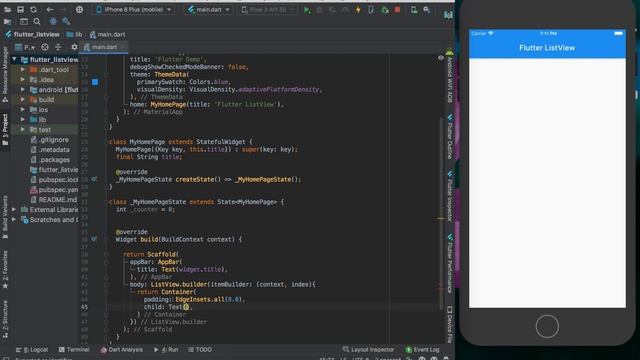Open the Event Log button
640x360 pixels.
click(x=422, y=350)
